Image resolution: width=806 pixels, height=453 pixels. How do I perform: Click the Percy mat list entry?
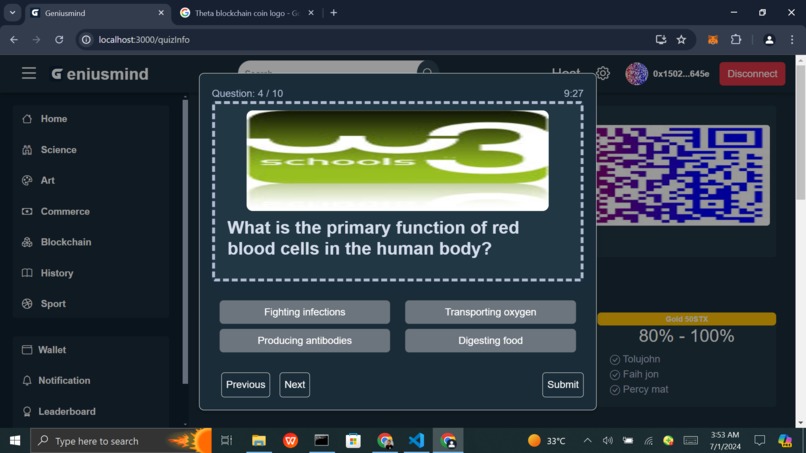coord(645,389)
